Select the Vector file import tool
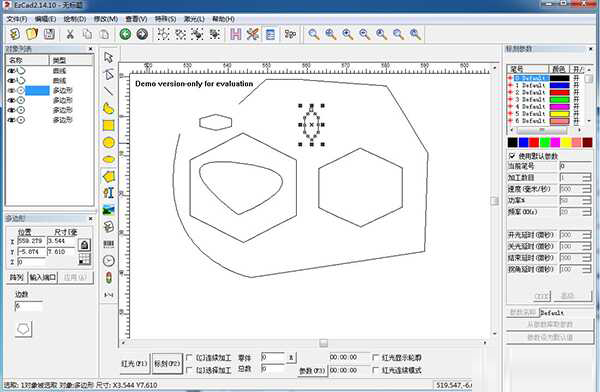 click(109, 227)
